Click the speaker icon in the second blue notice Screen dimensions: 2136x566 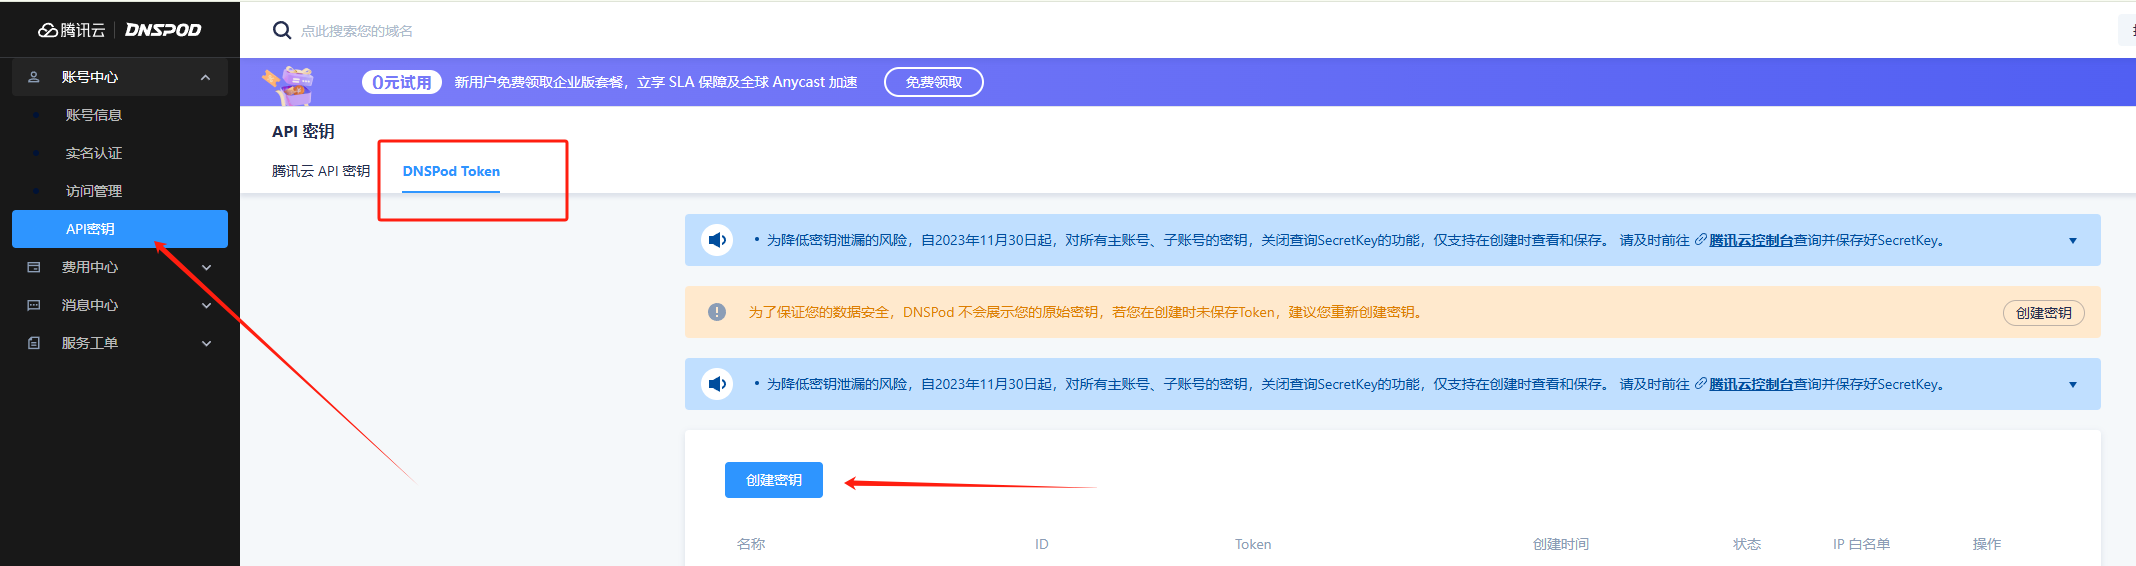717,384
